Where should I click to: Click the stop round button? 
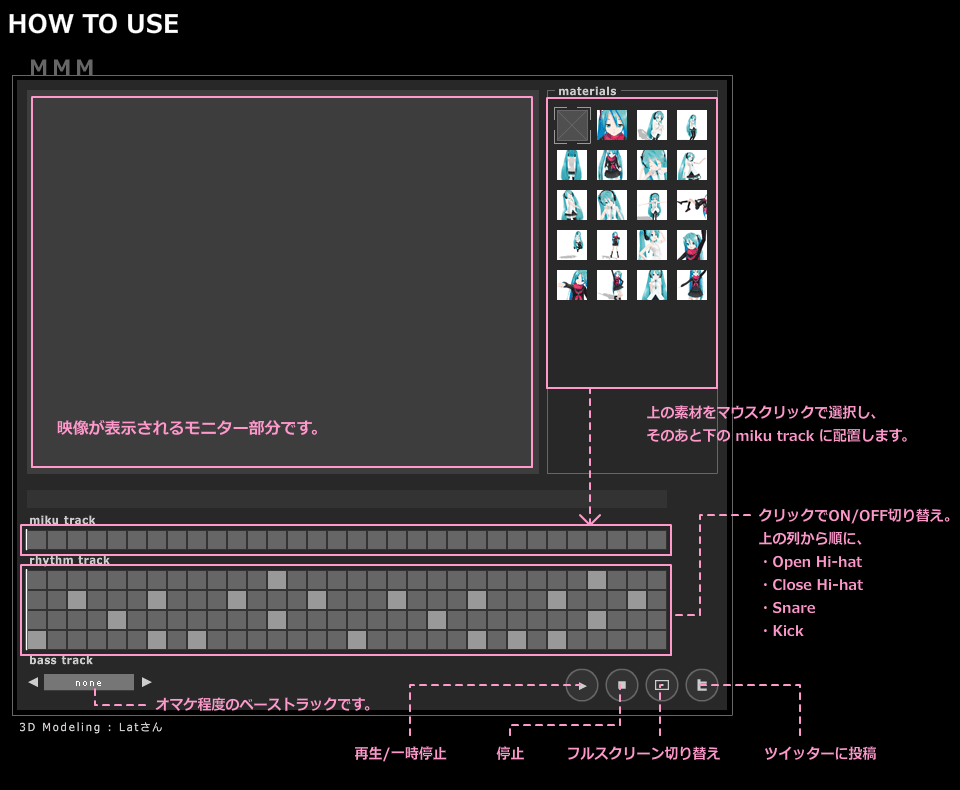[621, 685]
